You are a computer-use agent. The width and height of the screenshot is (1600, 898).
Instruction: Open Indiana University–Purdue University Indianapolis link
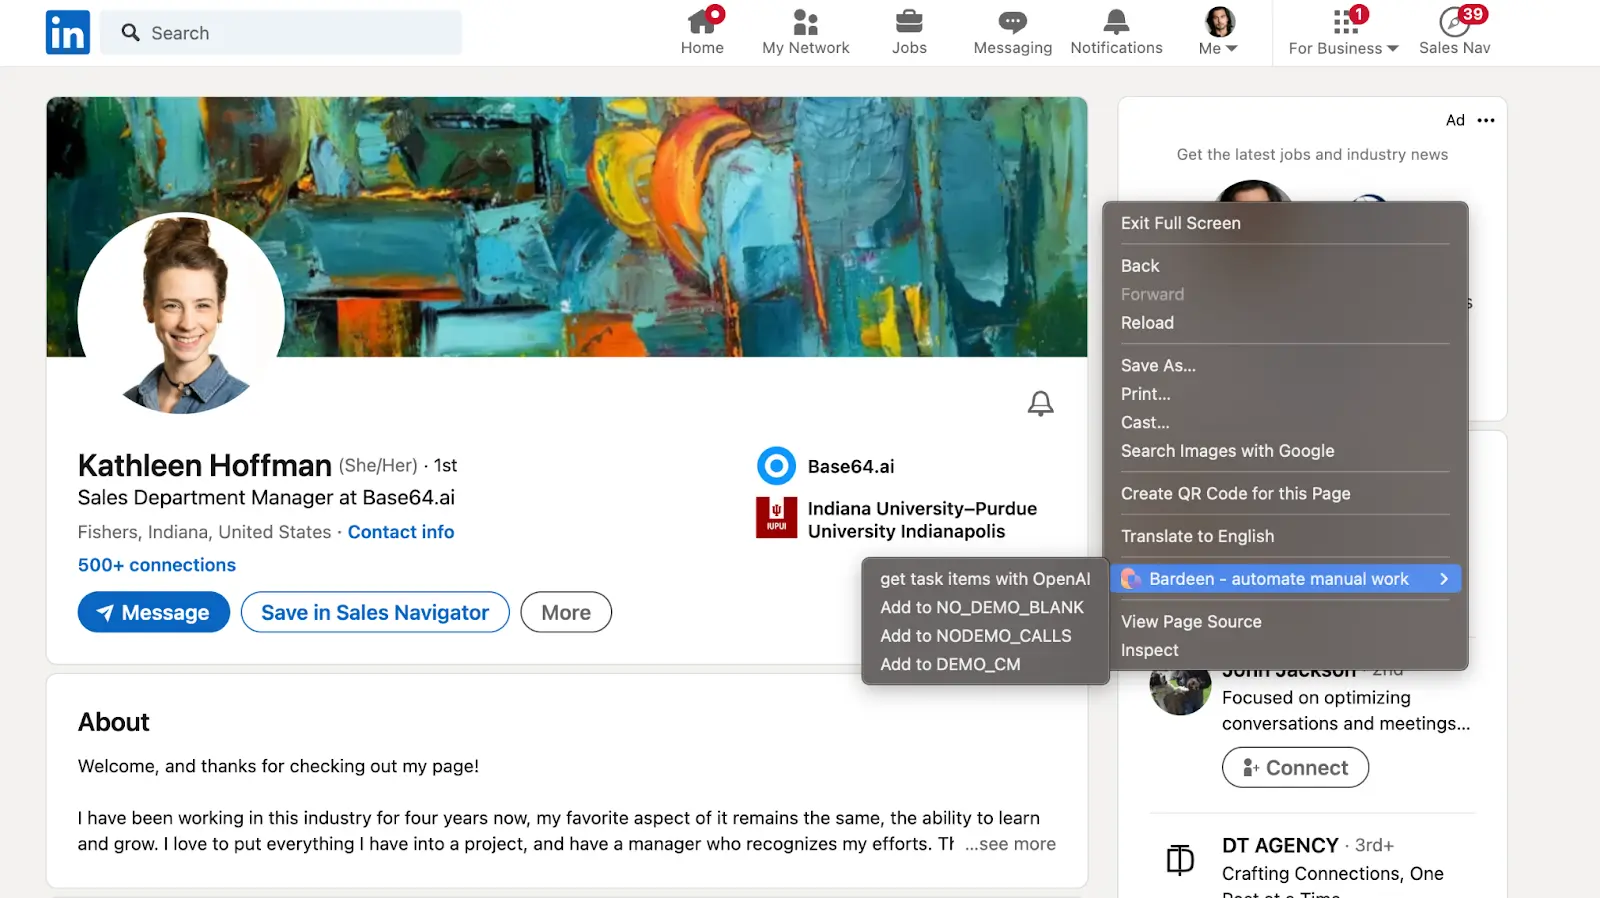(x=922, y=520)
